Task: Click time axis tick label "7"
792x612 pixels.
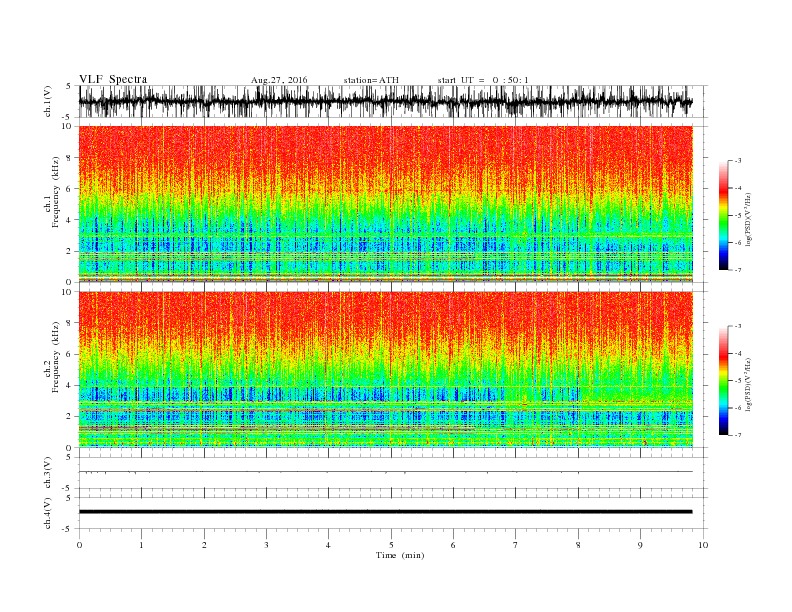Action: click(516, 545)
